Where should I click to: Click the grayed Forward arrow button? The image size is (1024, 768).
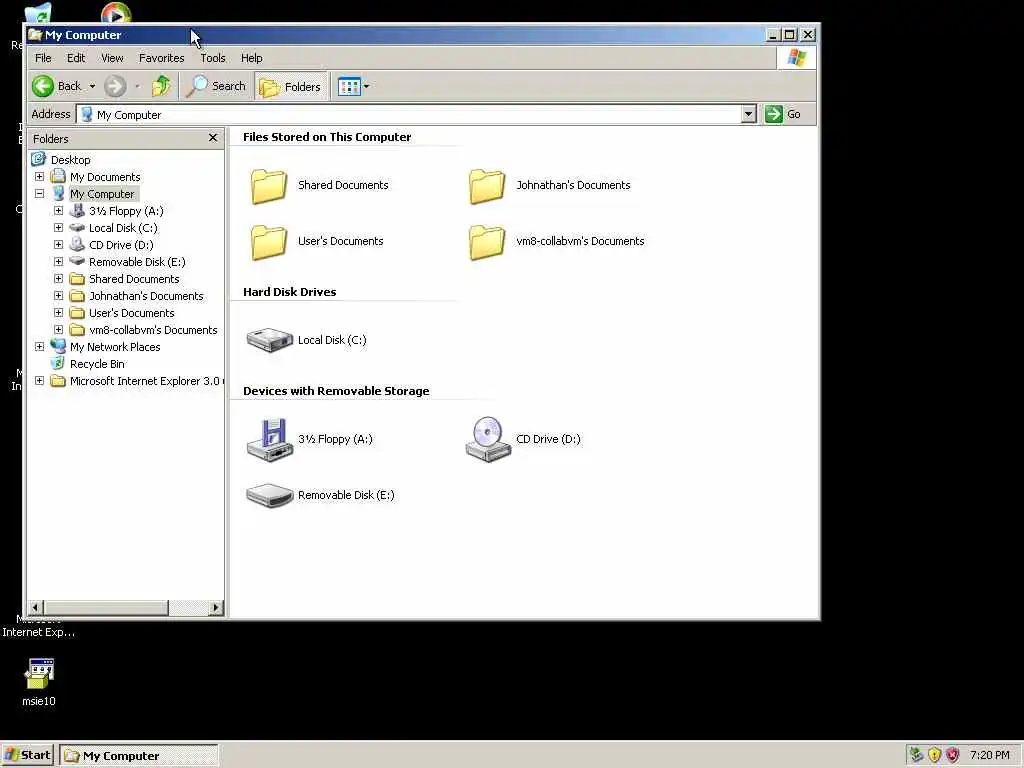click(115, 86)
